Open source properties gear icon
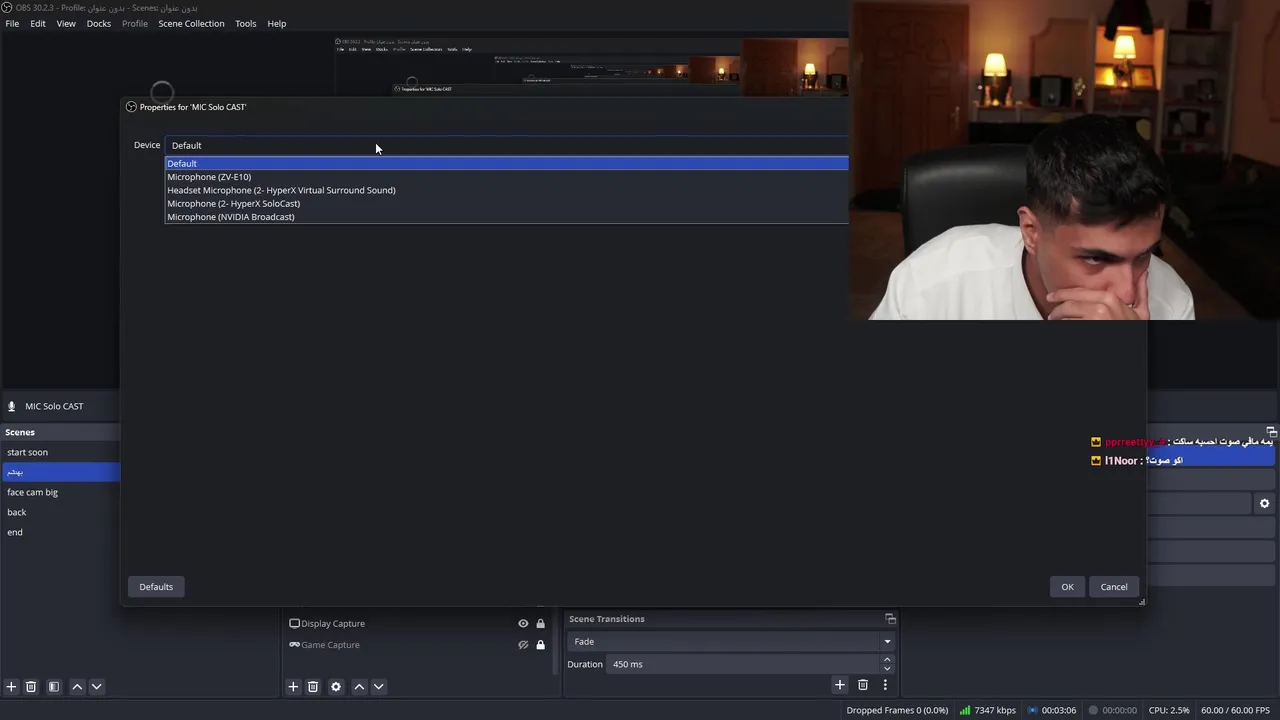This screenshot has width=1280, height=720. pos(336,687)
